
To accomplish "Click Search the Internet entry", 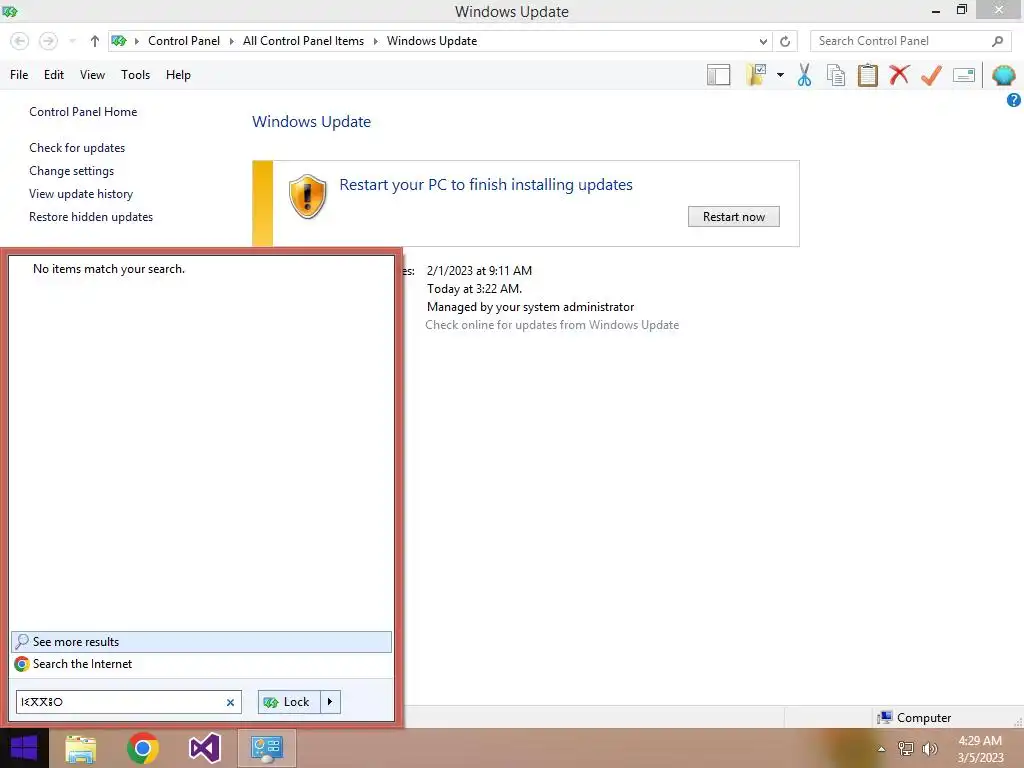I will [82, 664].
